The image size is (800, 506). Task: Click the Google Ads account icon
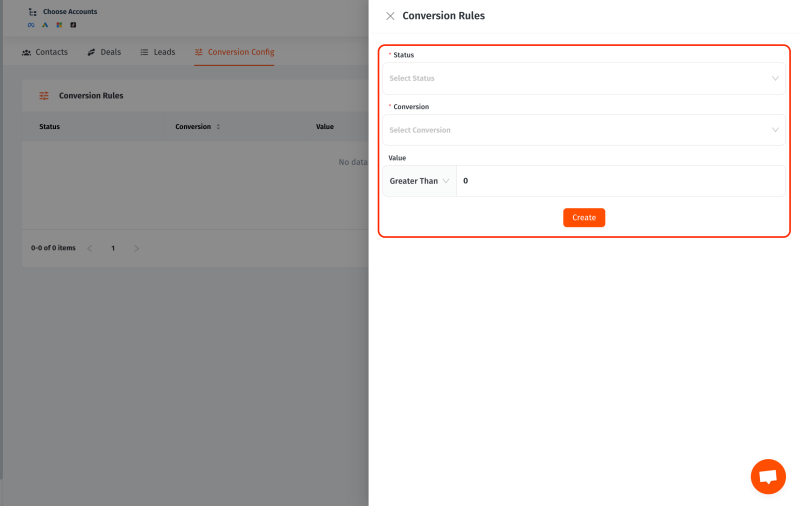(45, 25)
